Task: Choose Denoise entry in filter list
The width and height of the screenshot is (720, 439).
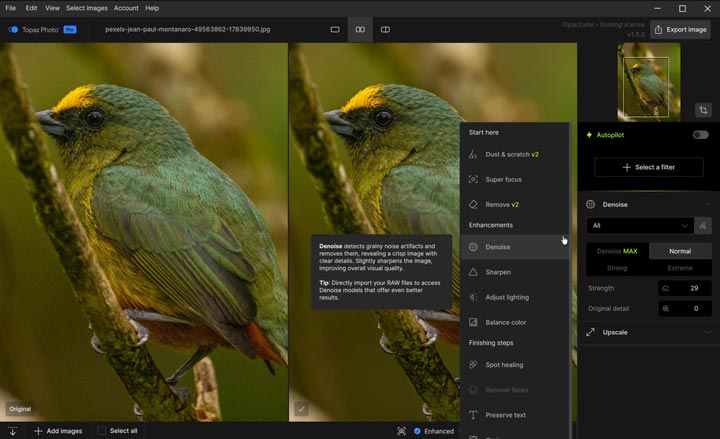Action: 514,247
